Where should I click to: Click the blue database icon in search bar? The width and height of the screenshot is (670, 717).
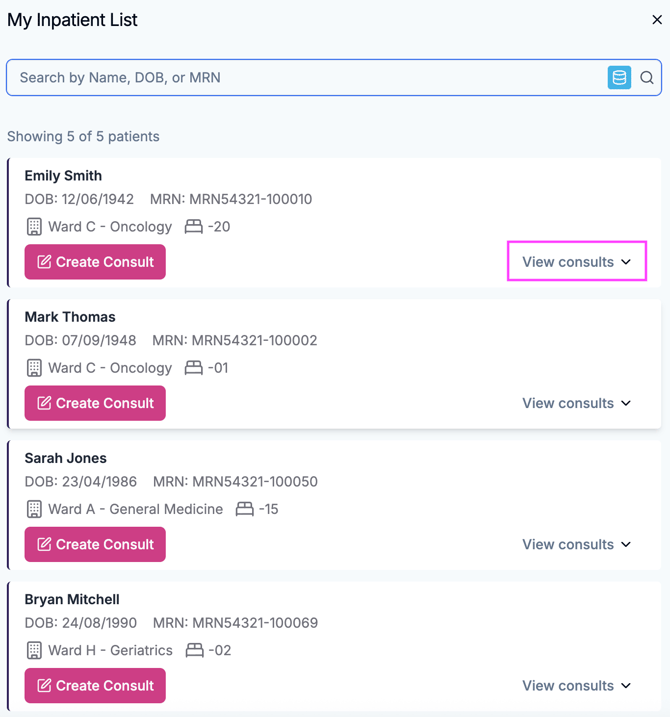pyautogui.click(x=619, y=78)
